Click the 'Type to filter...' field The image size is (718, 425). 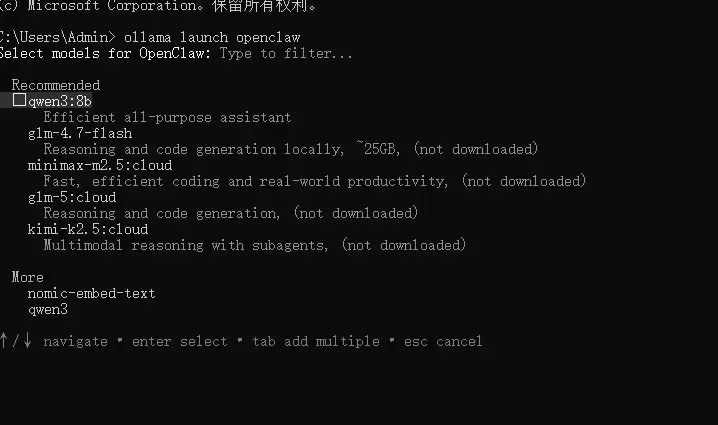285,53
